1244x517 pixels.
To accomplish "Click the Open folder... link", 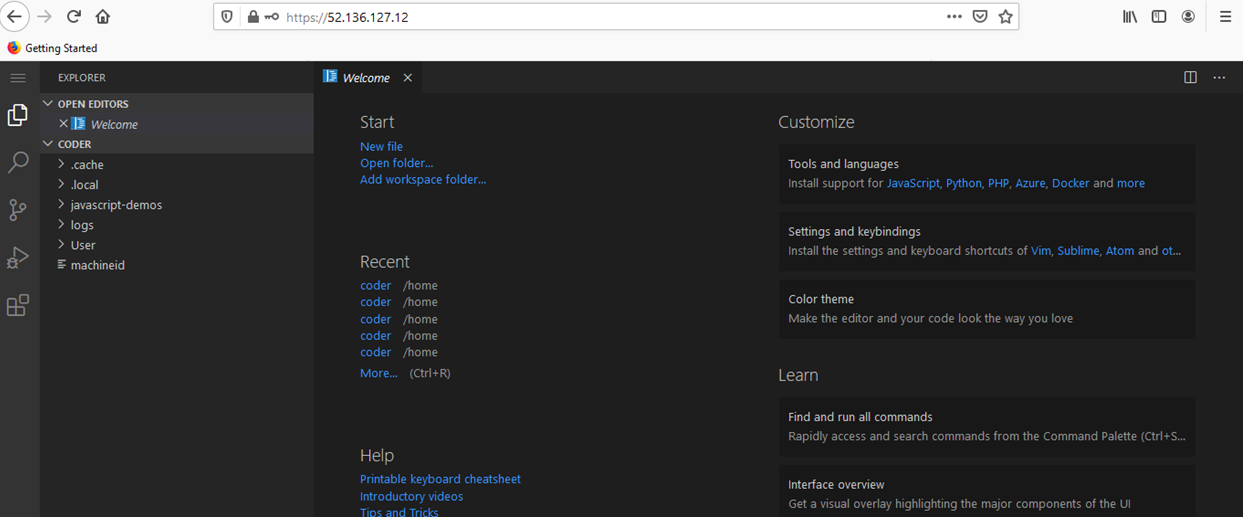I will click(396, 163).
